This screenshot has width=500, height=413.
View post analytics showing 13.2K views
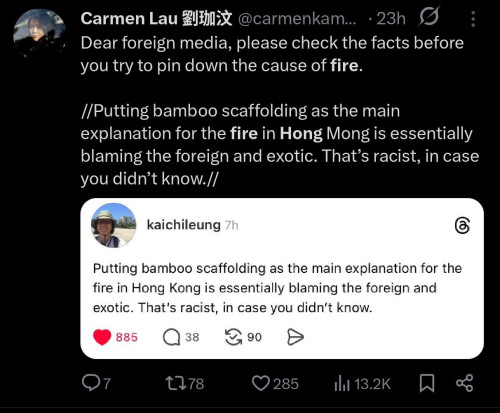(362, 384)
